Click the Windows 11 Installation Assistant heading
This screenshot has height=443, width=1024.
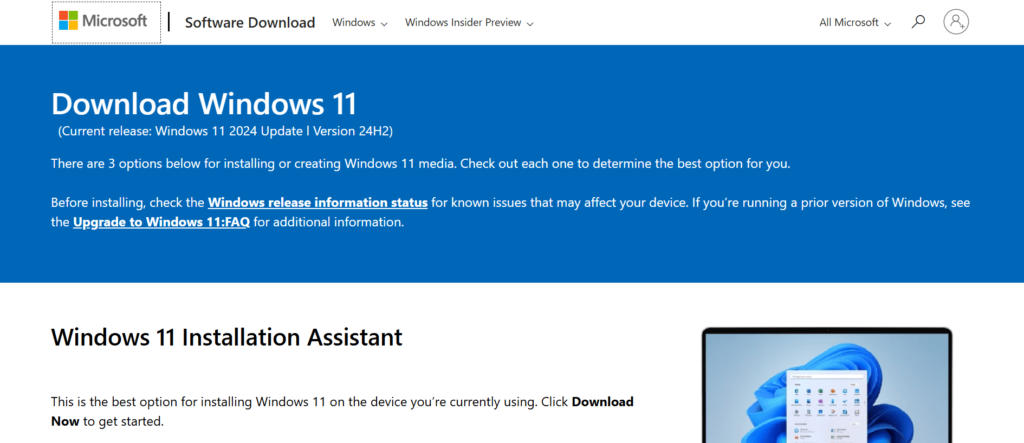click(227, 337)
